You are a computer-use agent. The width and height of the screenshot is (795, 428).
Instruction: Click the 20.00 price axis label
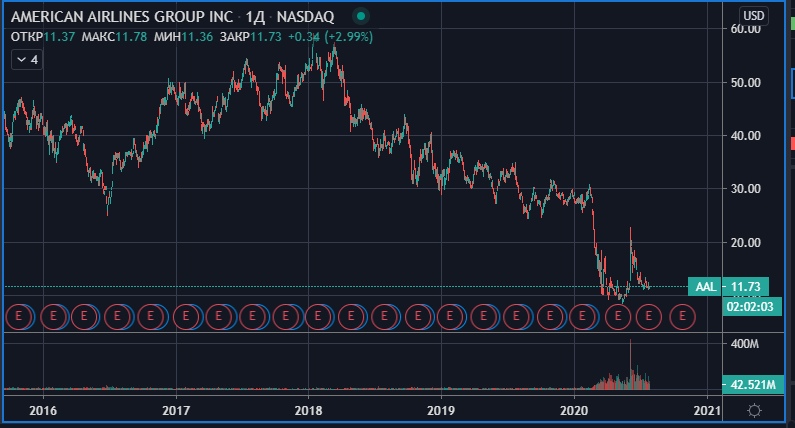click(745, 242)
